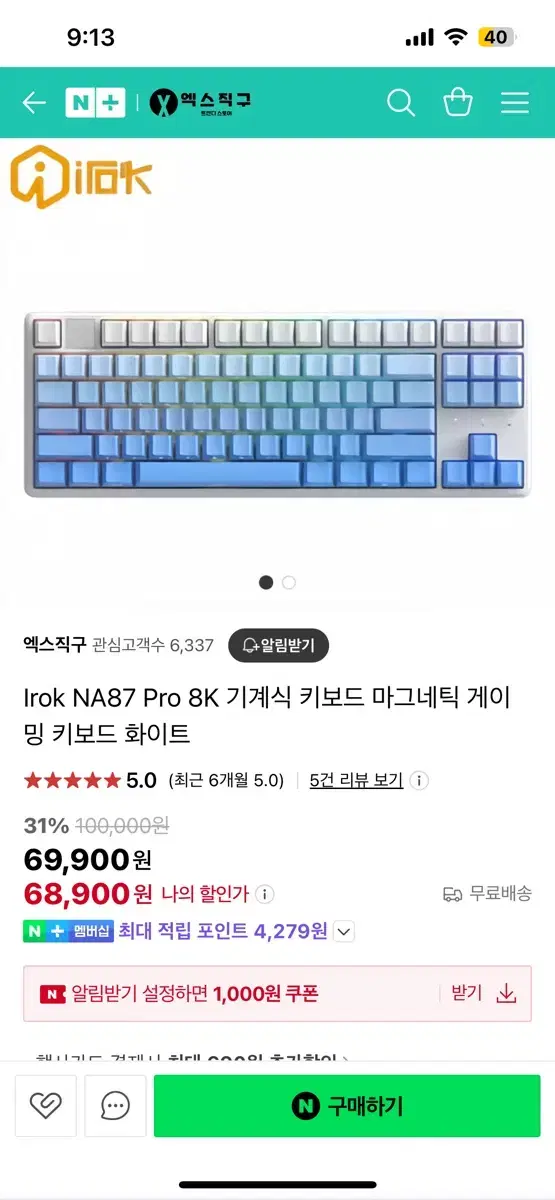Select the first image pagination dot
Image resolution: width=555 pixels, height=1200 pixels.
point(266,582)
